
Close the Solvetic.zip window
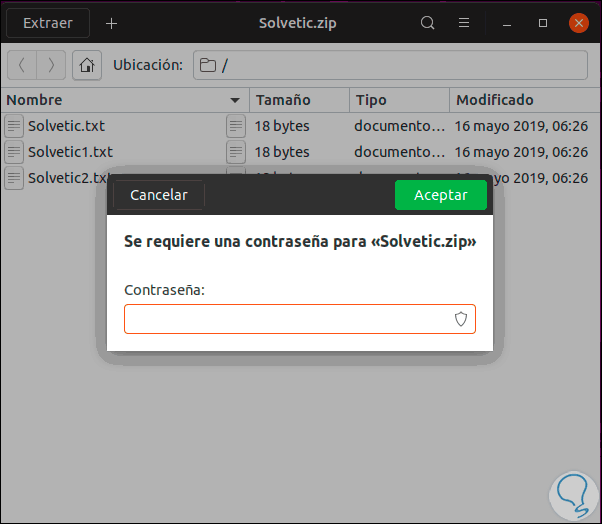579,23
